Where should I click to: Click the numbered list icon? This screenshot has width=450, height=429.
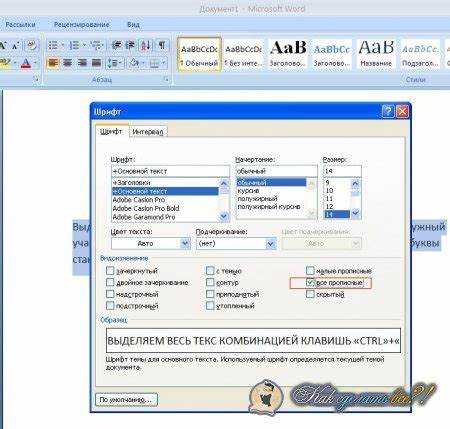tap(74, 45)
